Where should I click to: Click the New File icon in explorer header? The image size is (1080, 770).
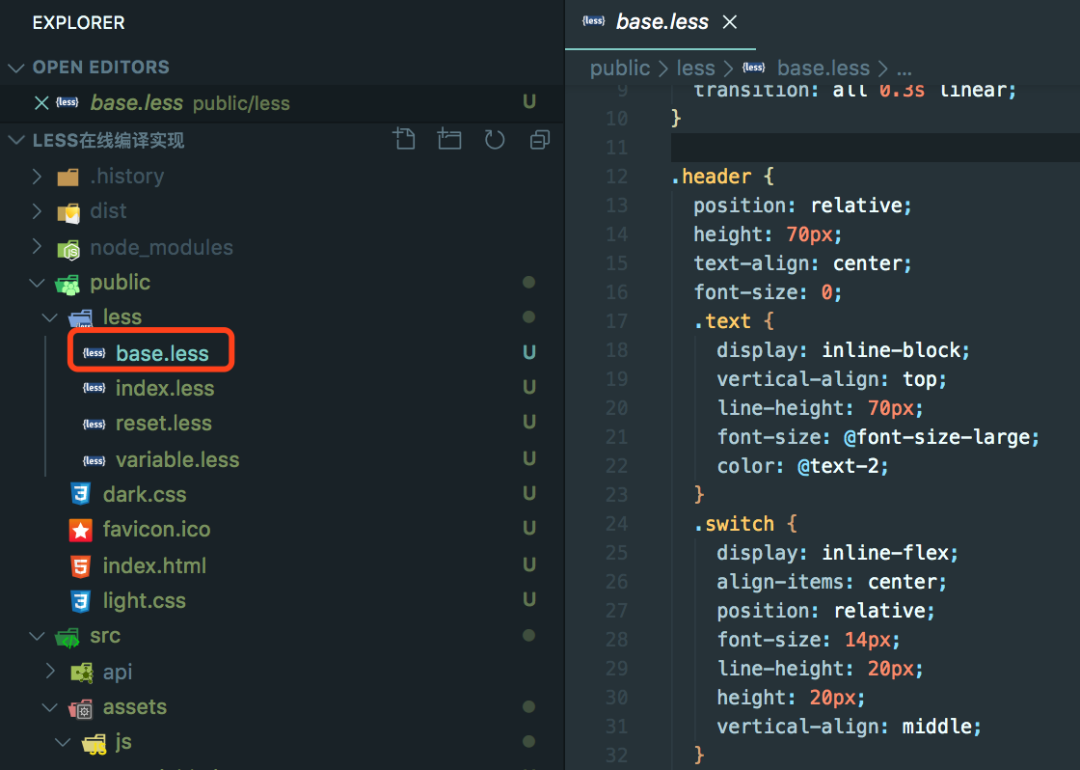pyautogui.click(x=404, y=140)
